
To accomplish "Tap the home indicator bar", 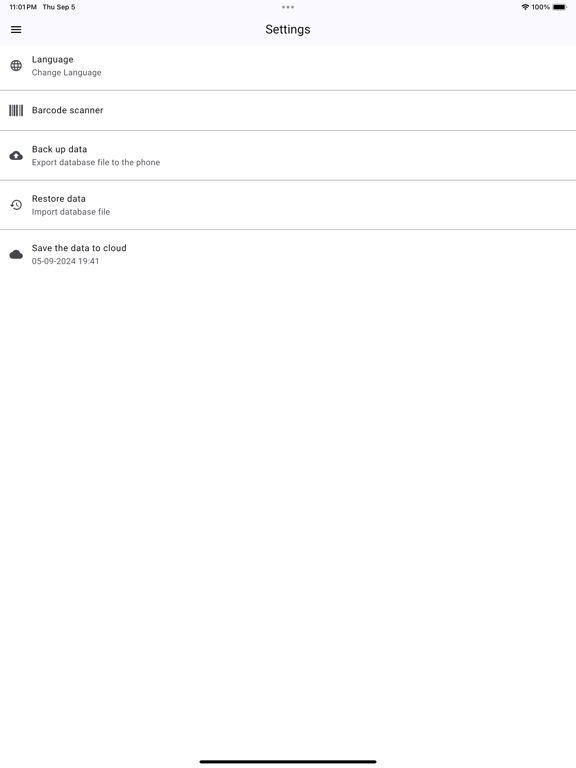I will tap(288, 762).
